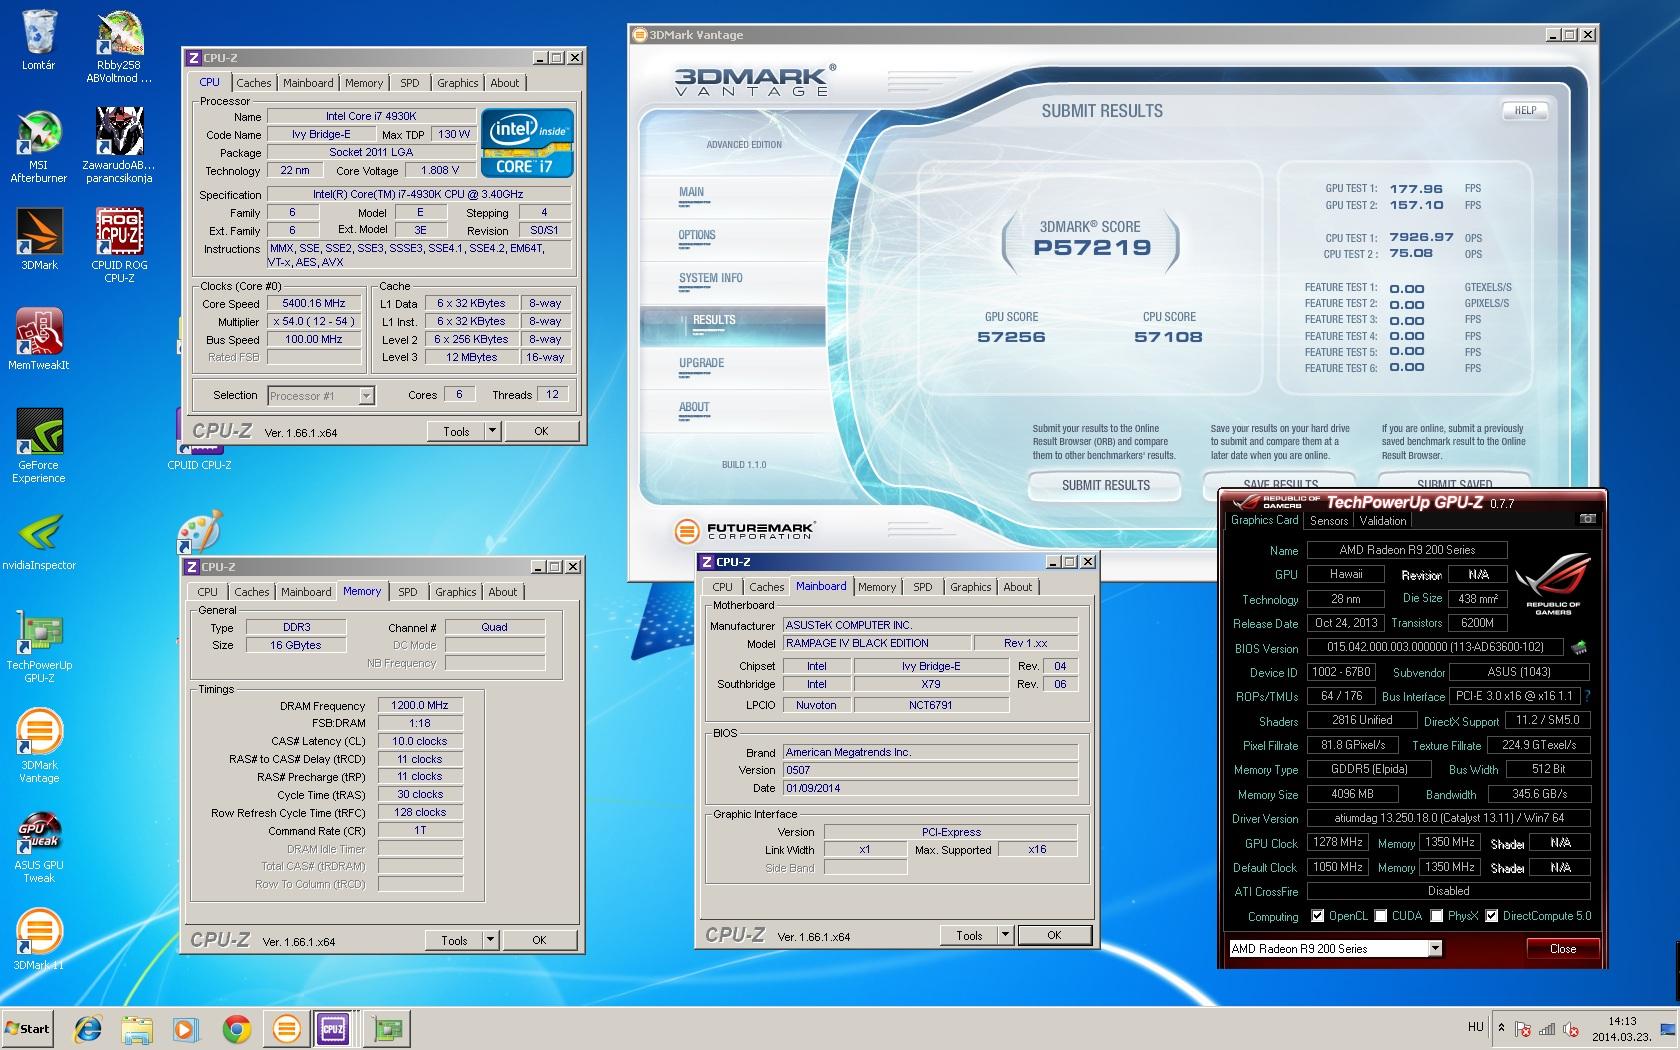
Task: Click the Bus Interface question mark in GPU-Z
Action: click(x=1587, y=696)
